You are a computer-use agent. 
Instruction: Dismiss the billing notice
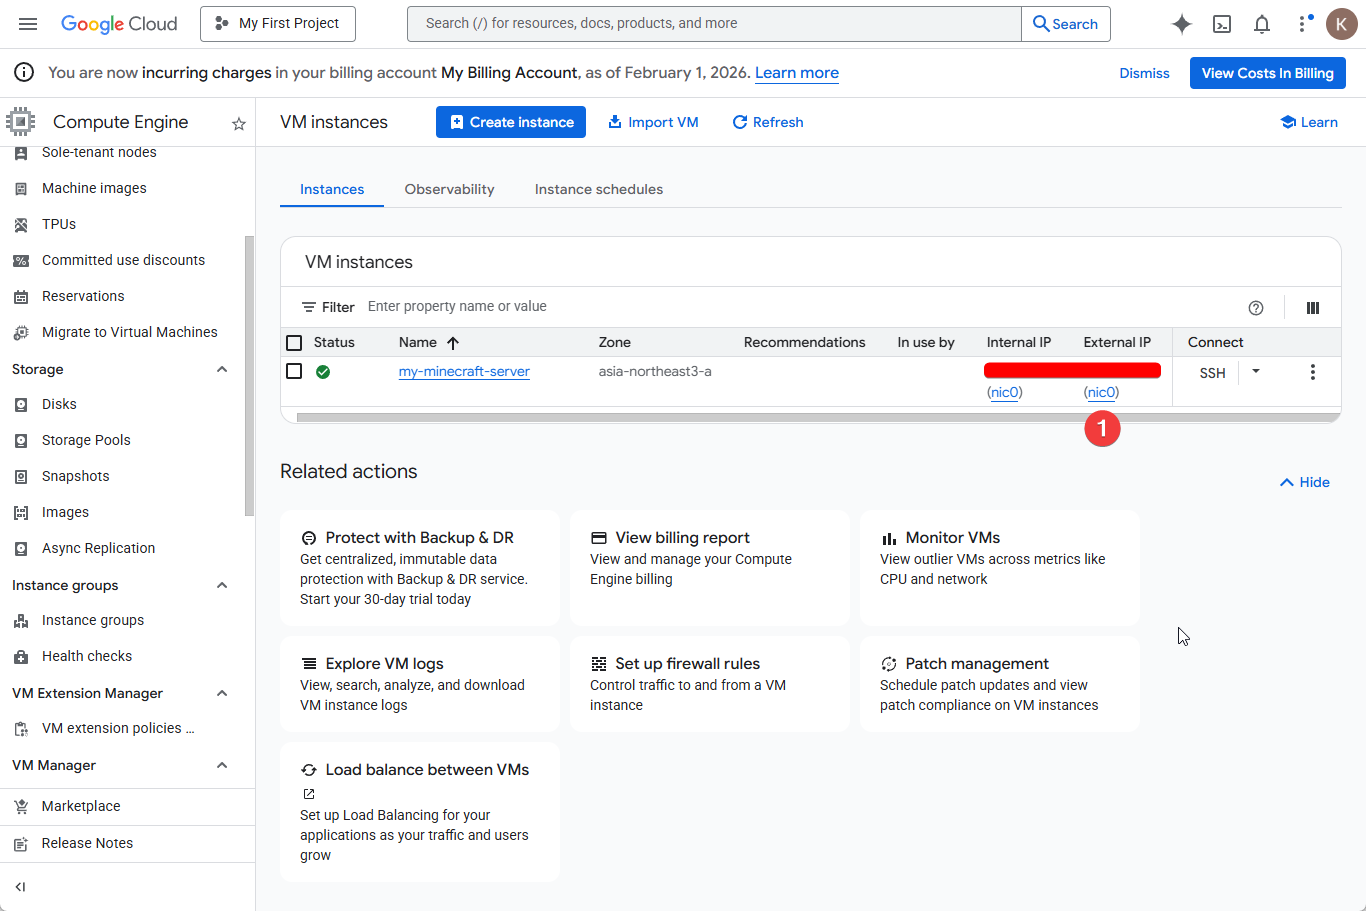(1144, 73)
